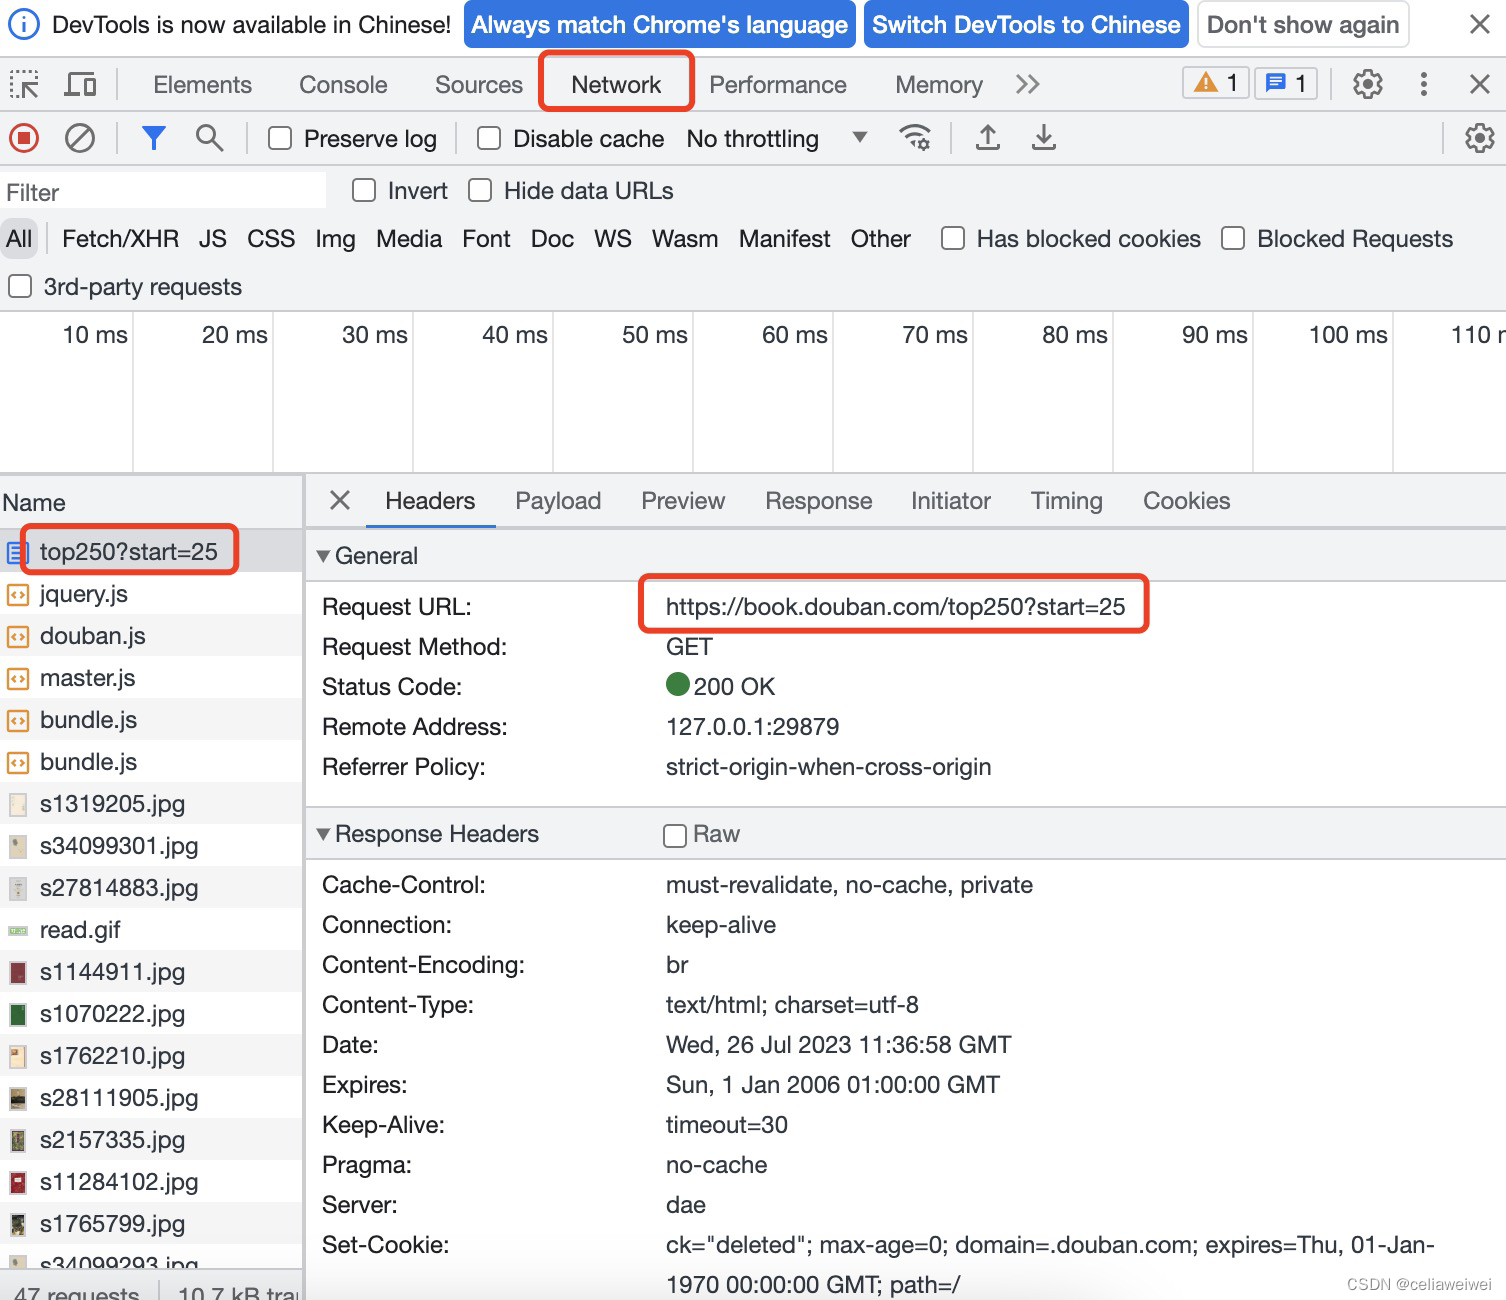Toggle the device toolbar icon
The width and height of the screenshot is (1506, 1300).
pos(80,85)
